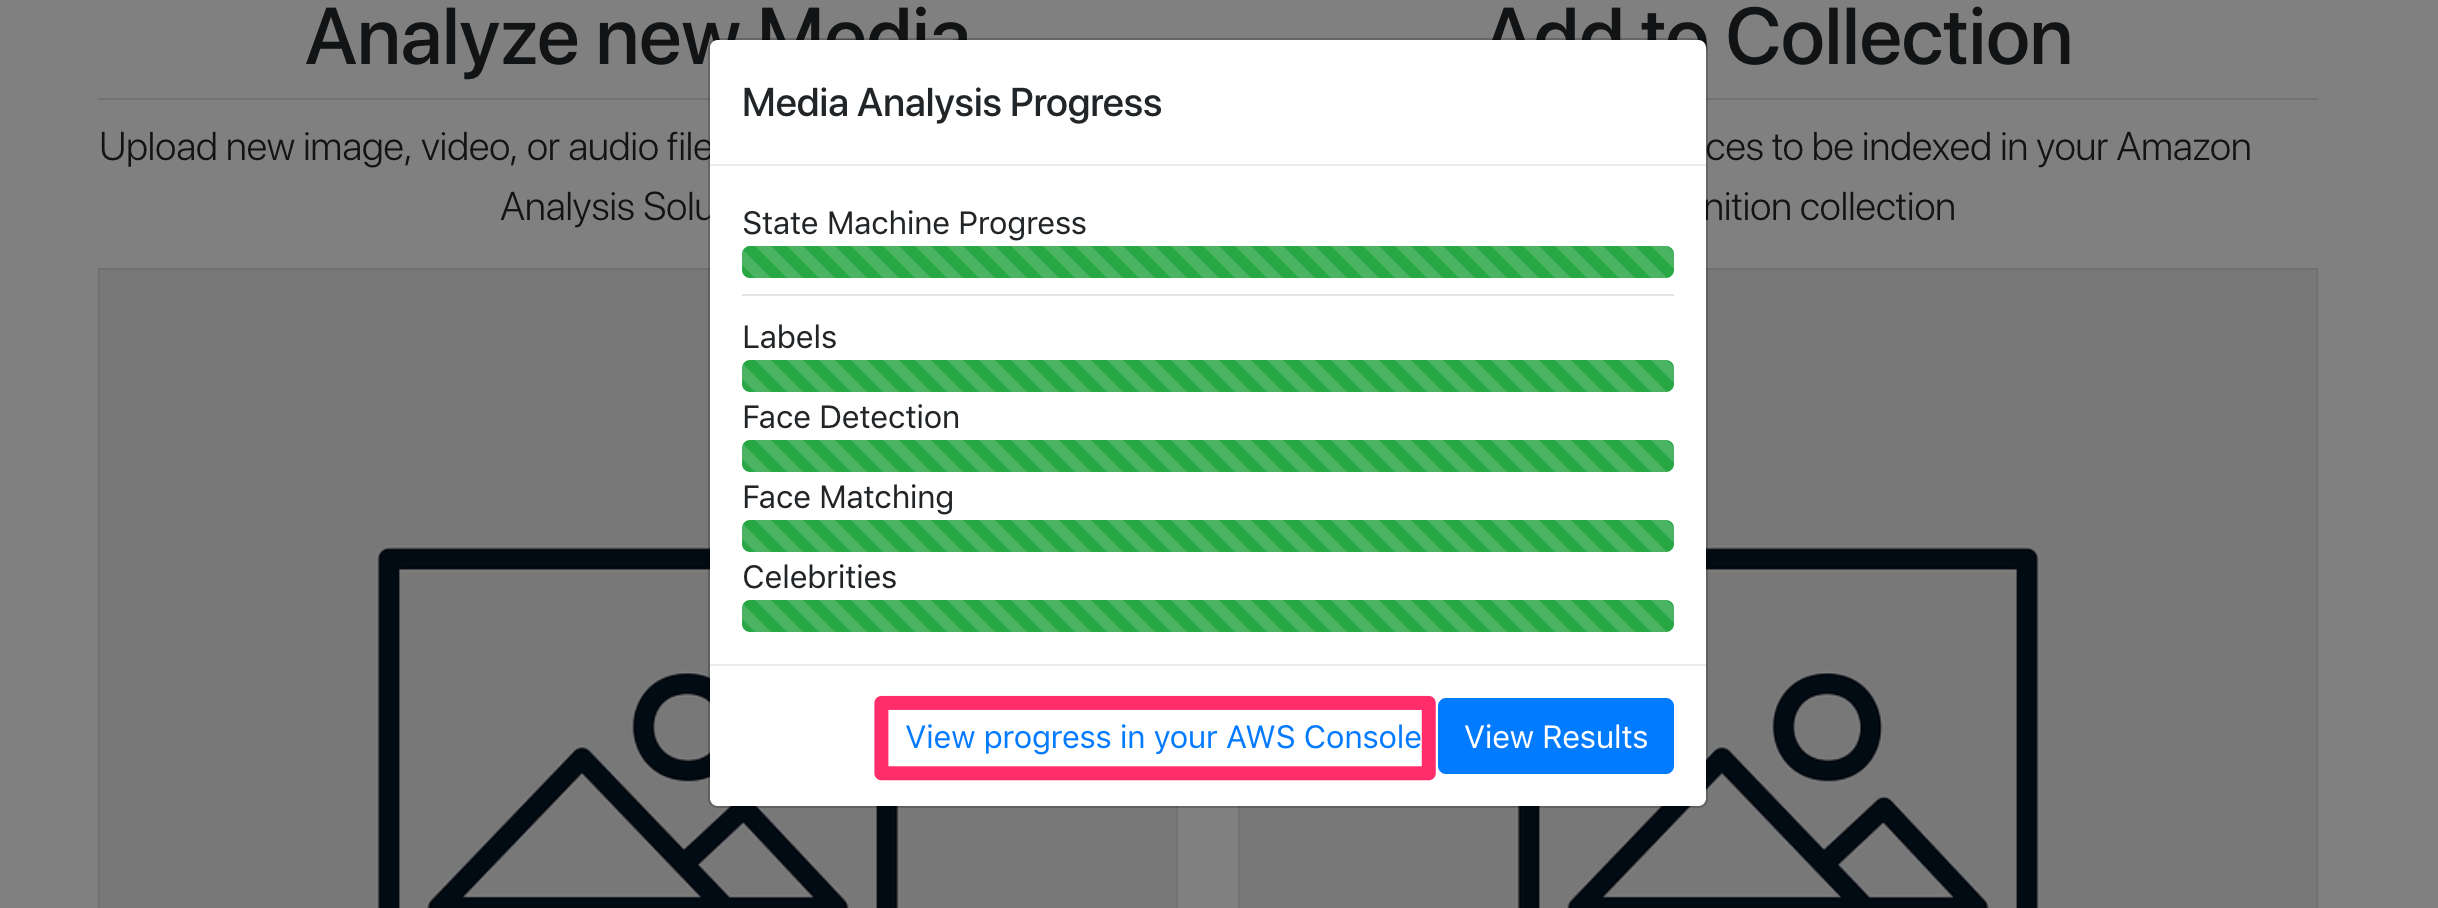The width and height of the screenshot is (2438, 908).
Task: Click View progress in your AWS Console link
Action: point(1163,737)
